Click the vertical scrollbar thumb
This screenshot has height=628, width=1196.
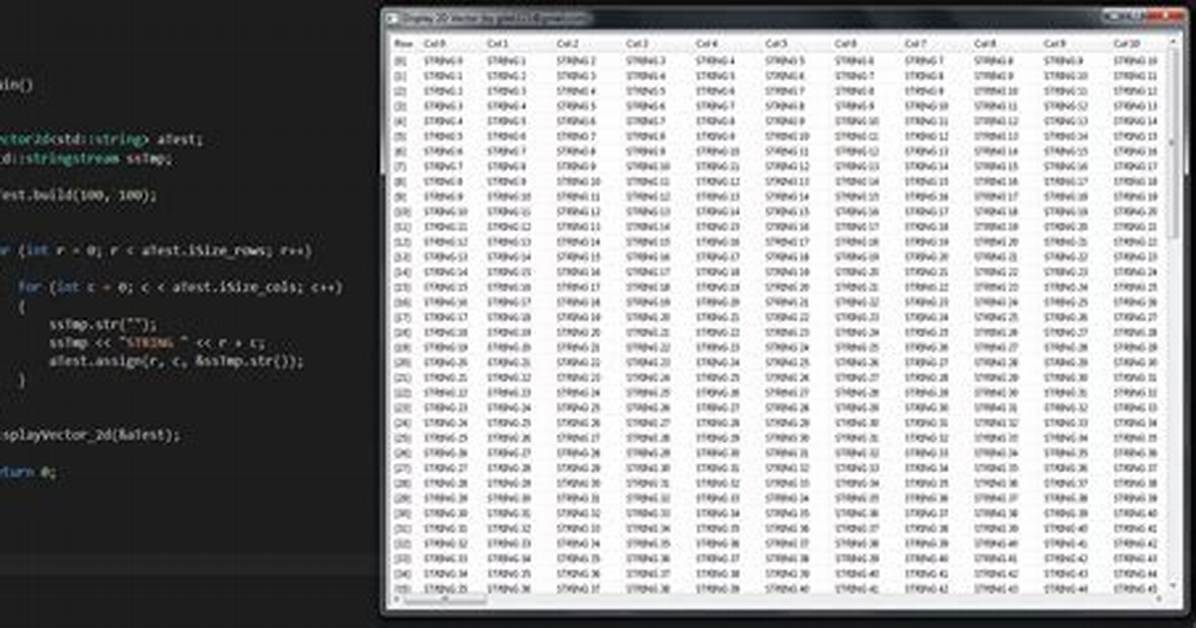[x=1172, y=142]
